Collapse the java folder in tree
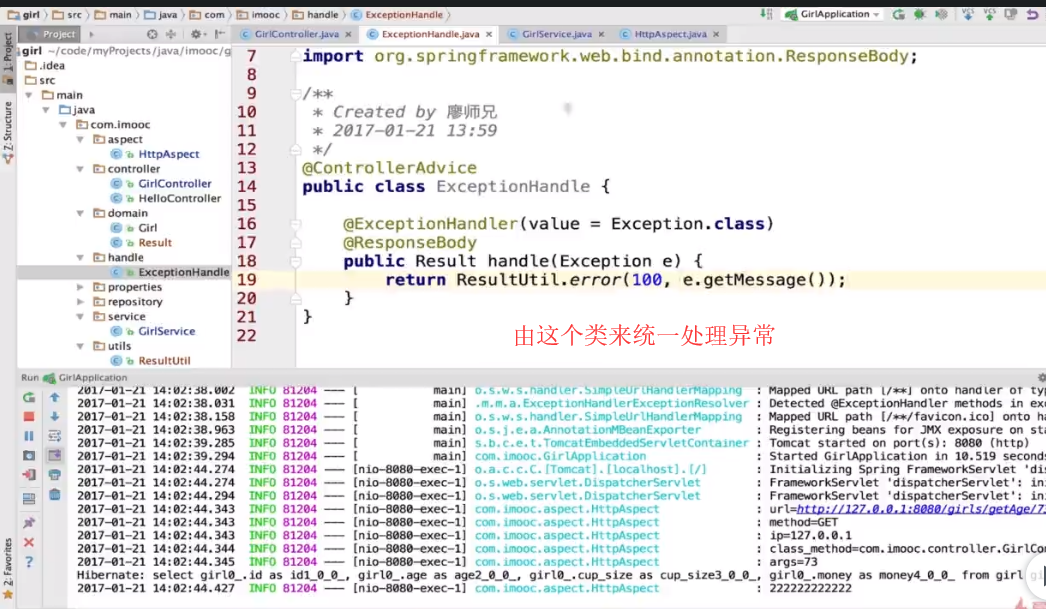The height and width of the screenshot is (609, 1046). (46, 110)
